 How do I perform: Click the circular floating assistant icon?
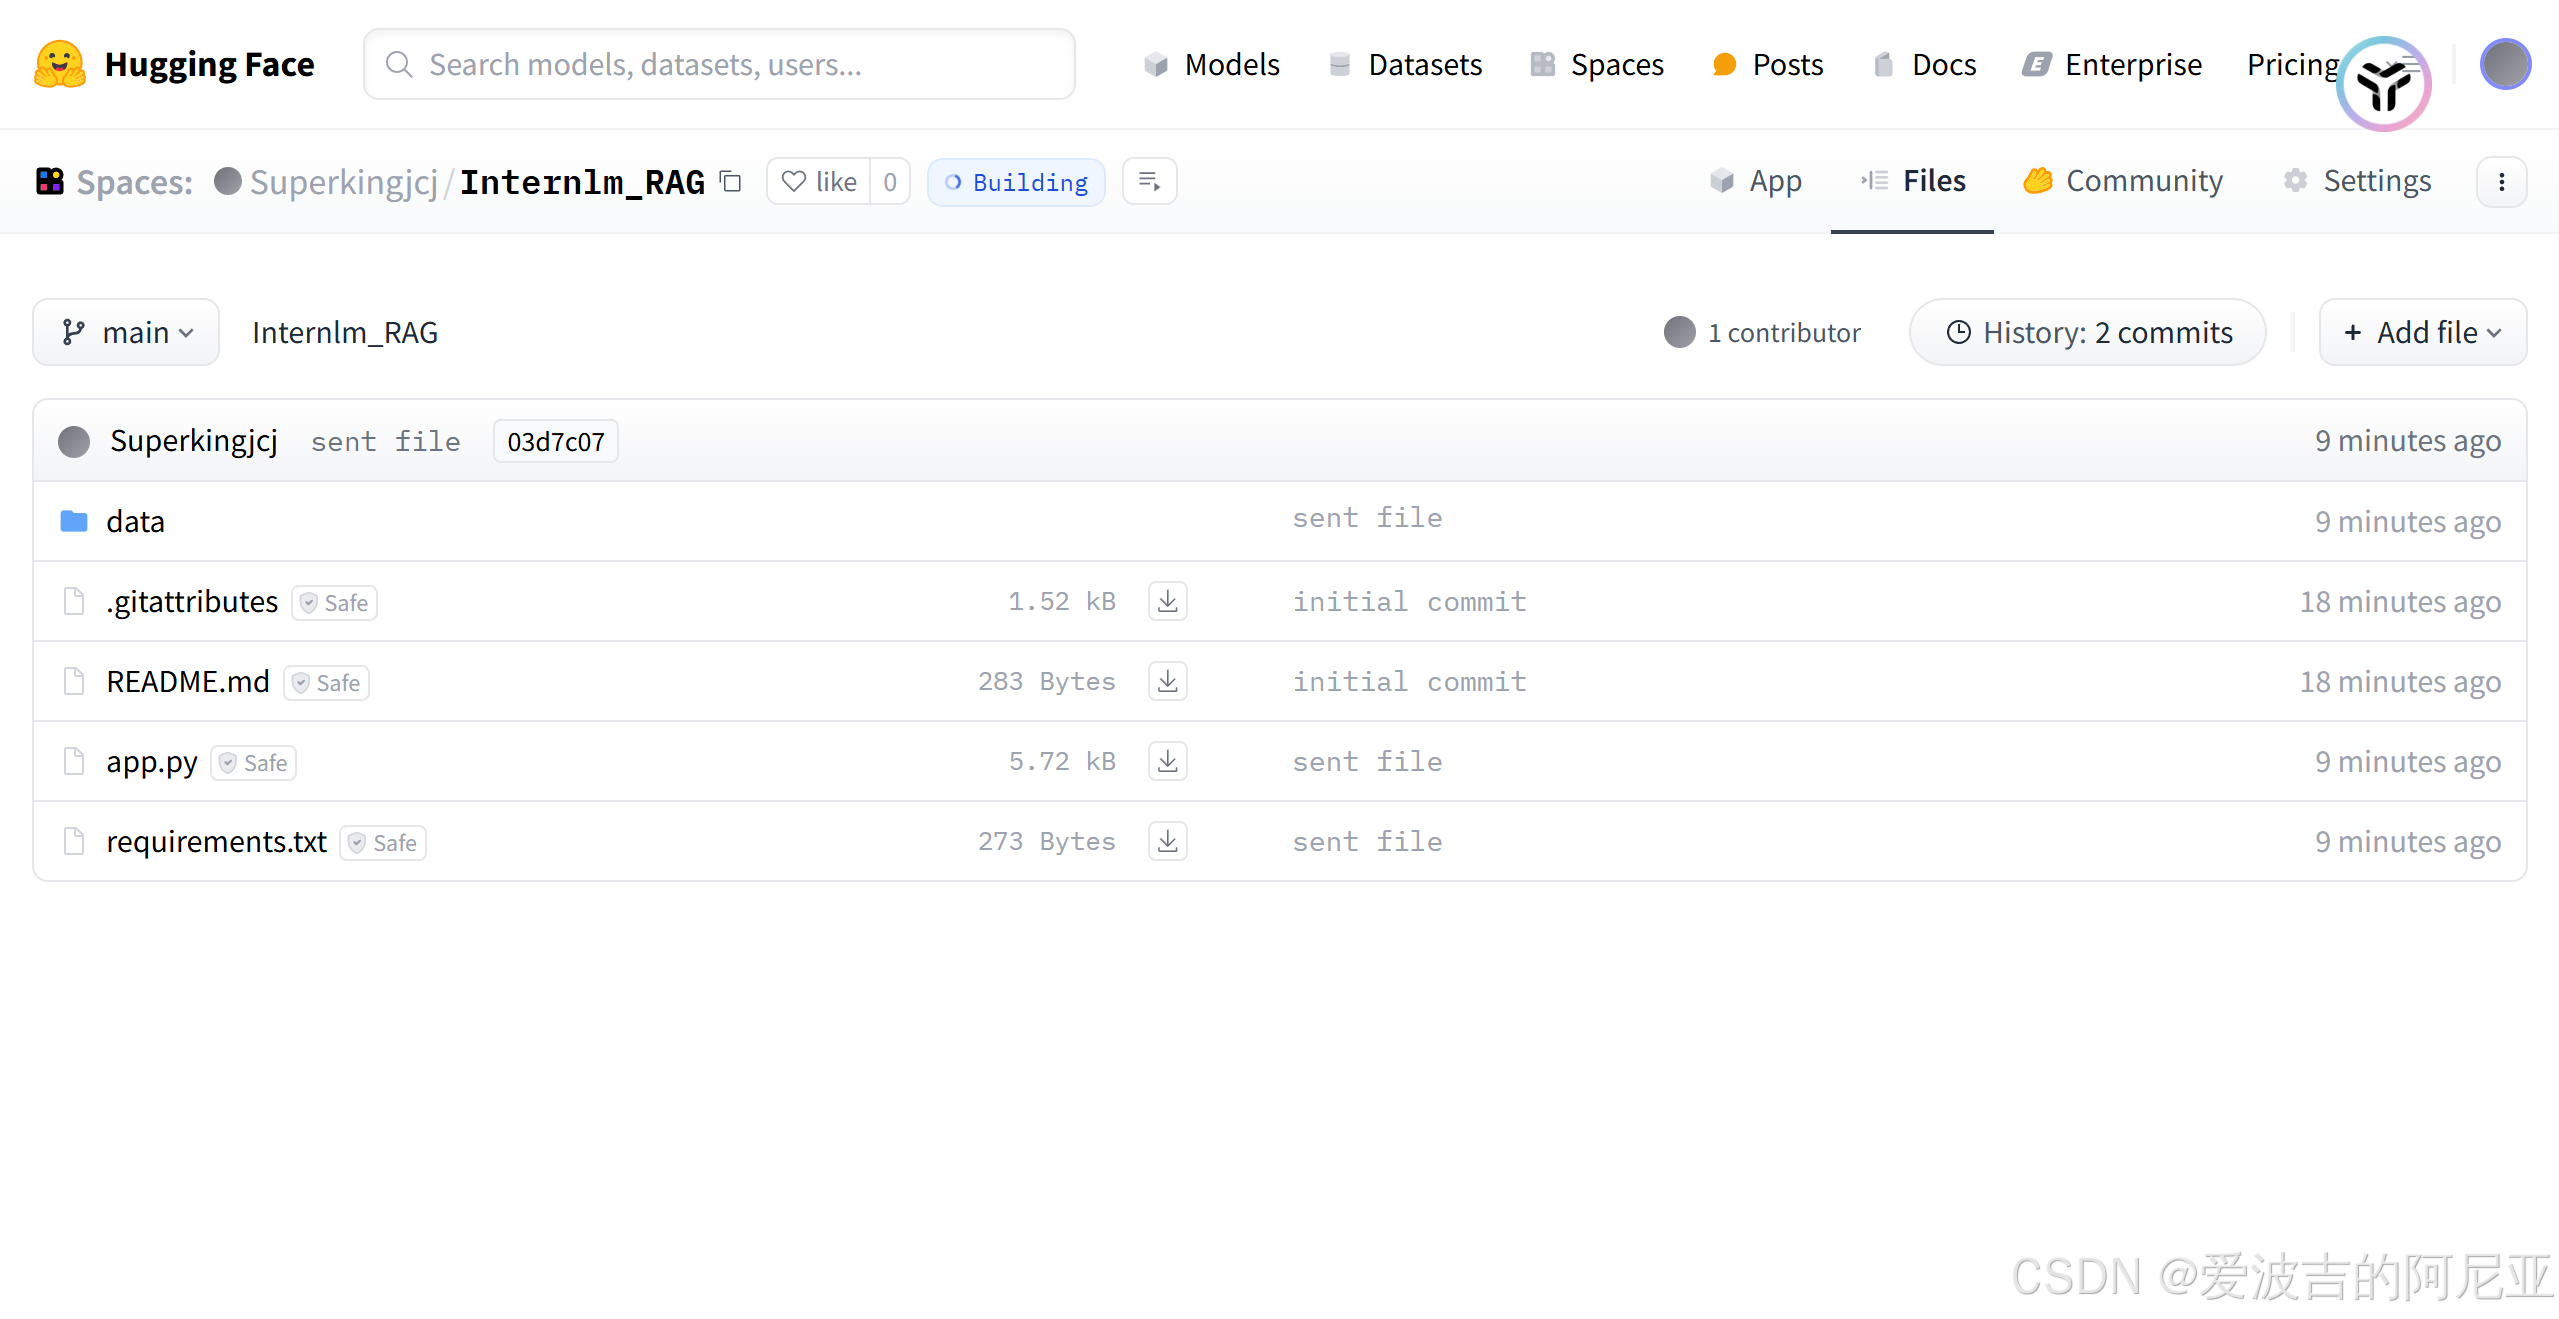(2384, 86)
